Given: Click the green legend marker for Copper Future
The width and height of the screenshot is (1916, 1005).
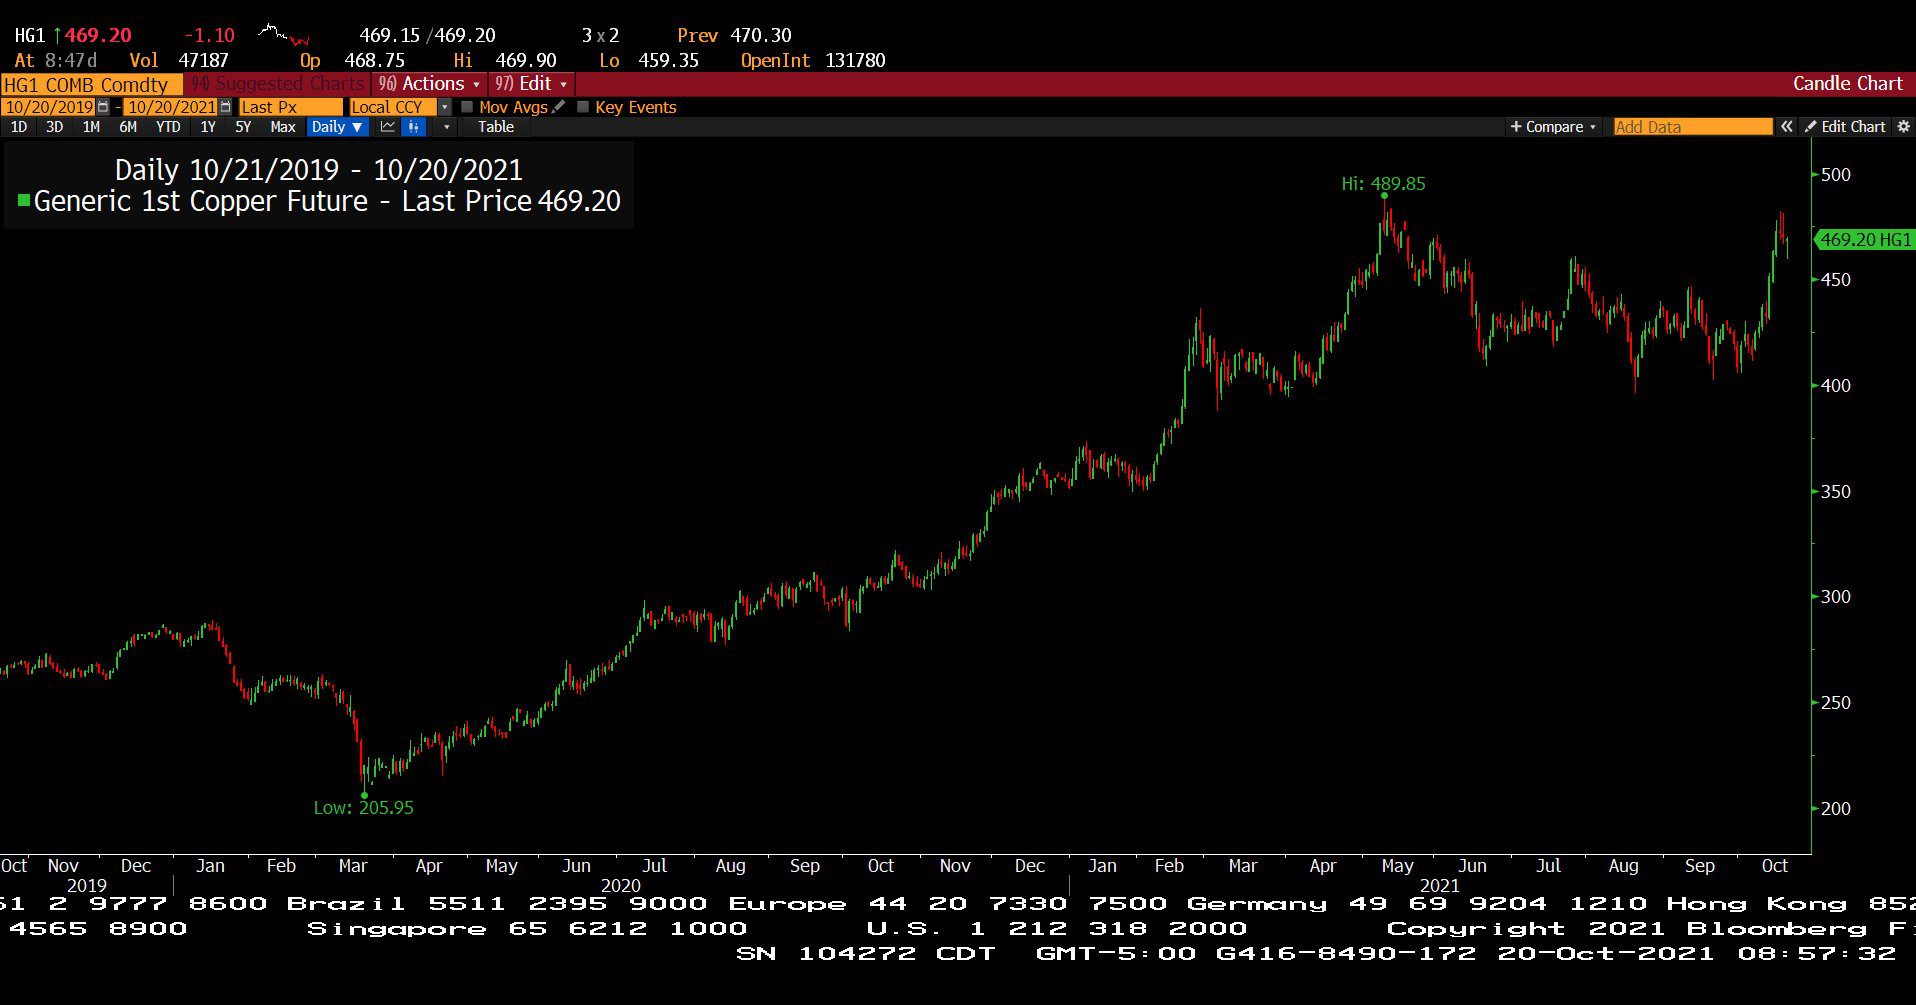Looking at the screenshot, I should (x=24, y=201).
